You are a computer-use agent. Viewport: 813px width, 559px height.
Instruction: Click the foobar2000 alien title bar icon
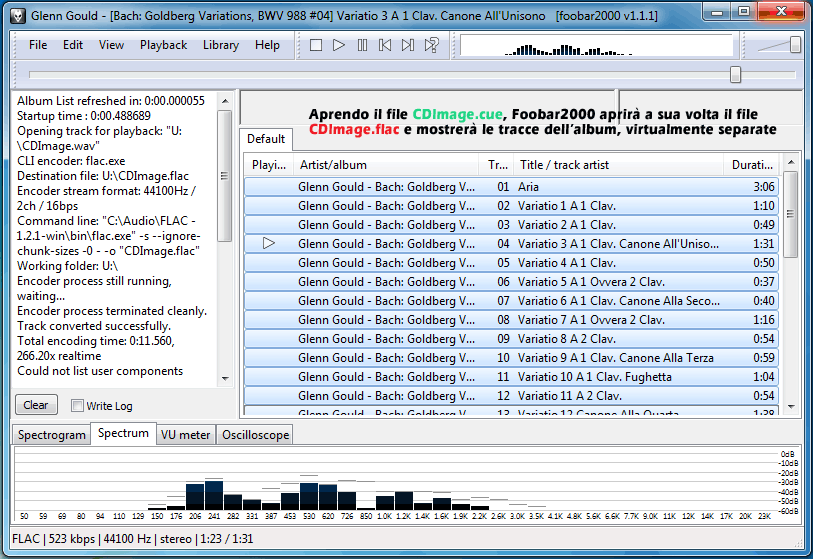(18, 16)
